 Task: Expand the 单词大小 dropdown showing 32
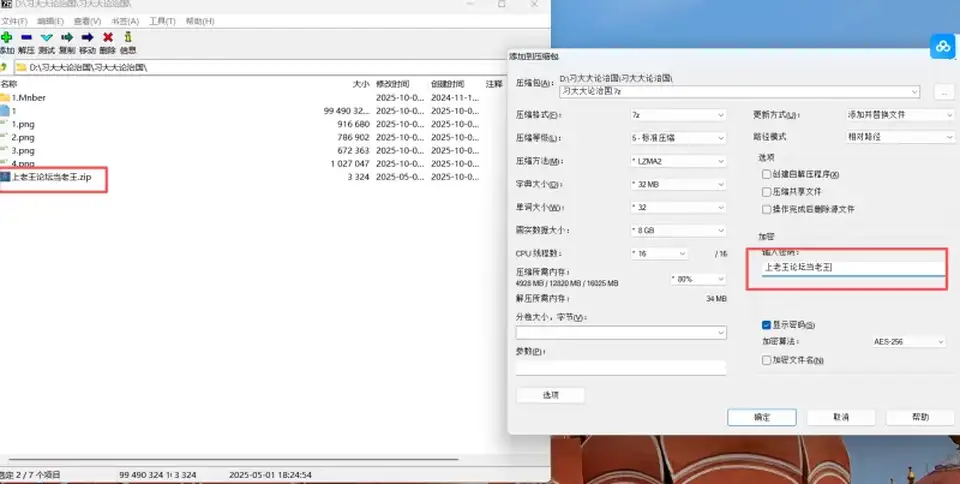[678, 207]
